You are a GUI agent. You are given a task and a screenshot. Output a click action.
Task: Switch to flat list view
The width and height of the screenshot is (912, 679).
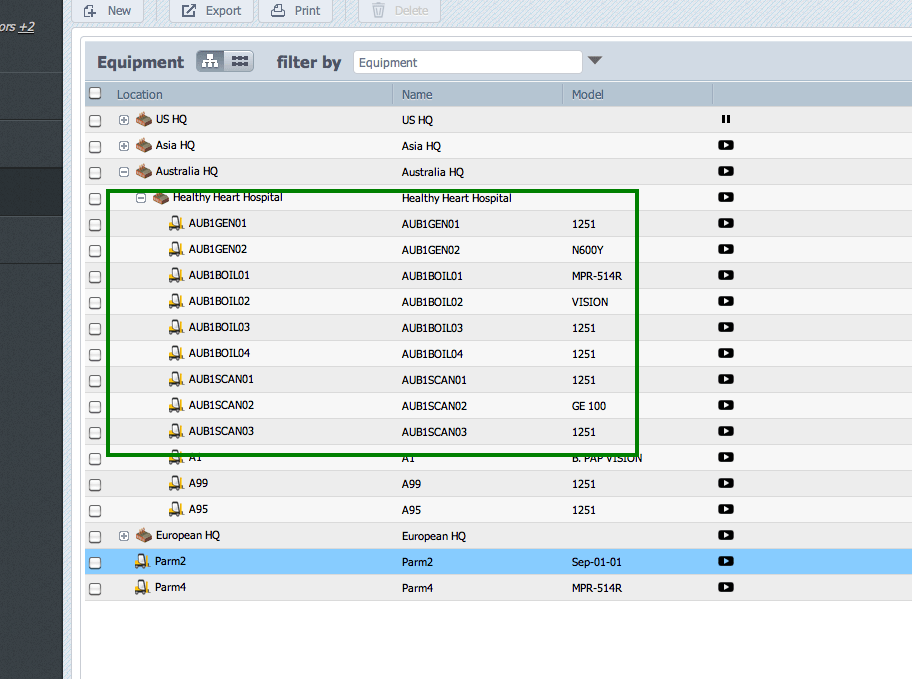tap(240, 60)
